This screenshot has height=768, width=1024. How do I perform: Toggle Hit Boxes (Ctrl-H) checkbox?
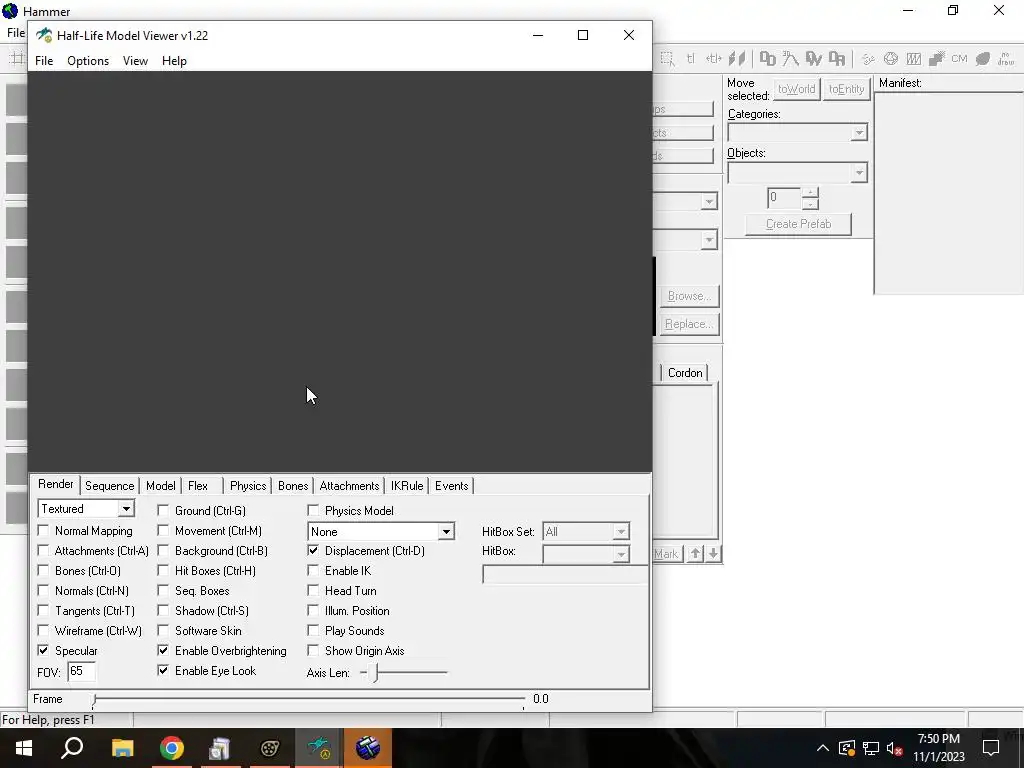(163, 571)
